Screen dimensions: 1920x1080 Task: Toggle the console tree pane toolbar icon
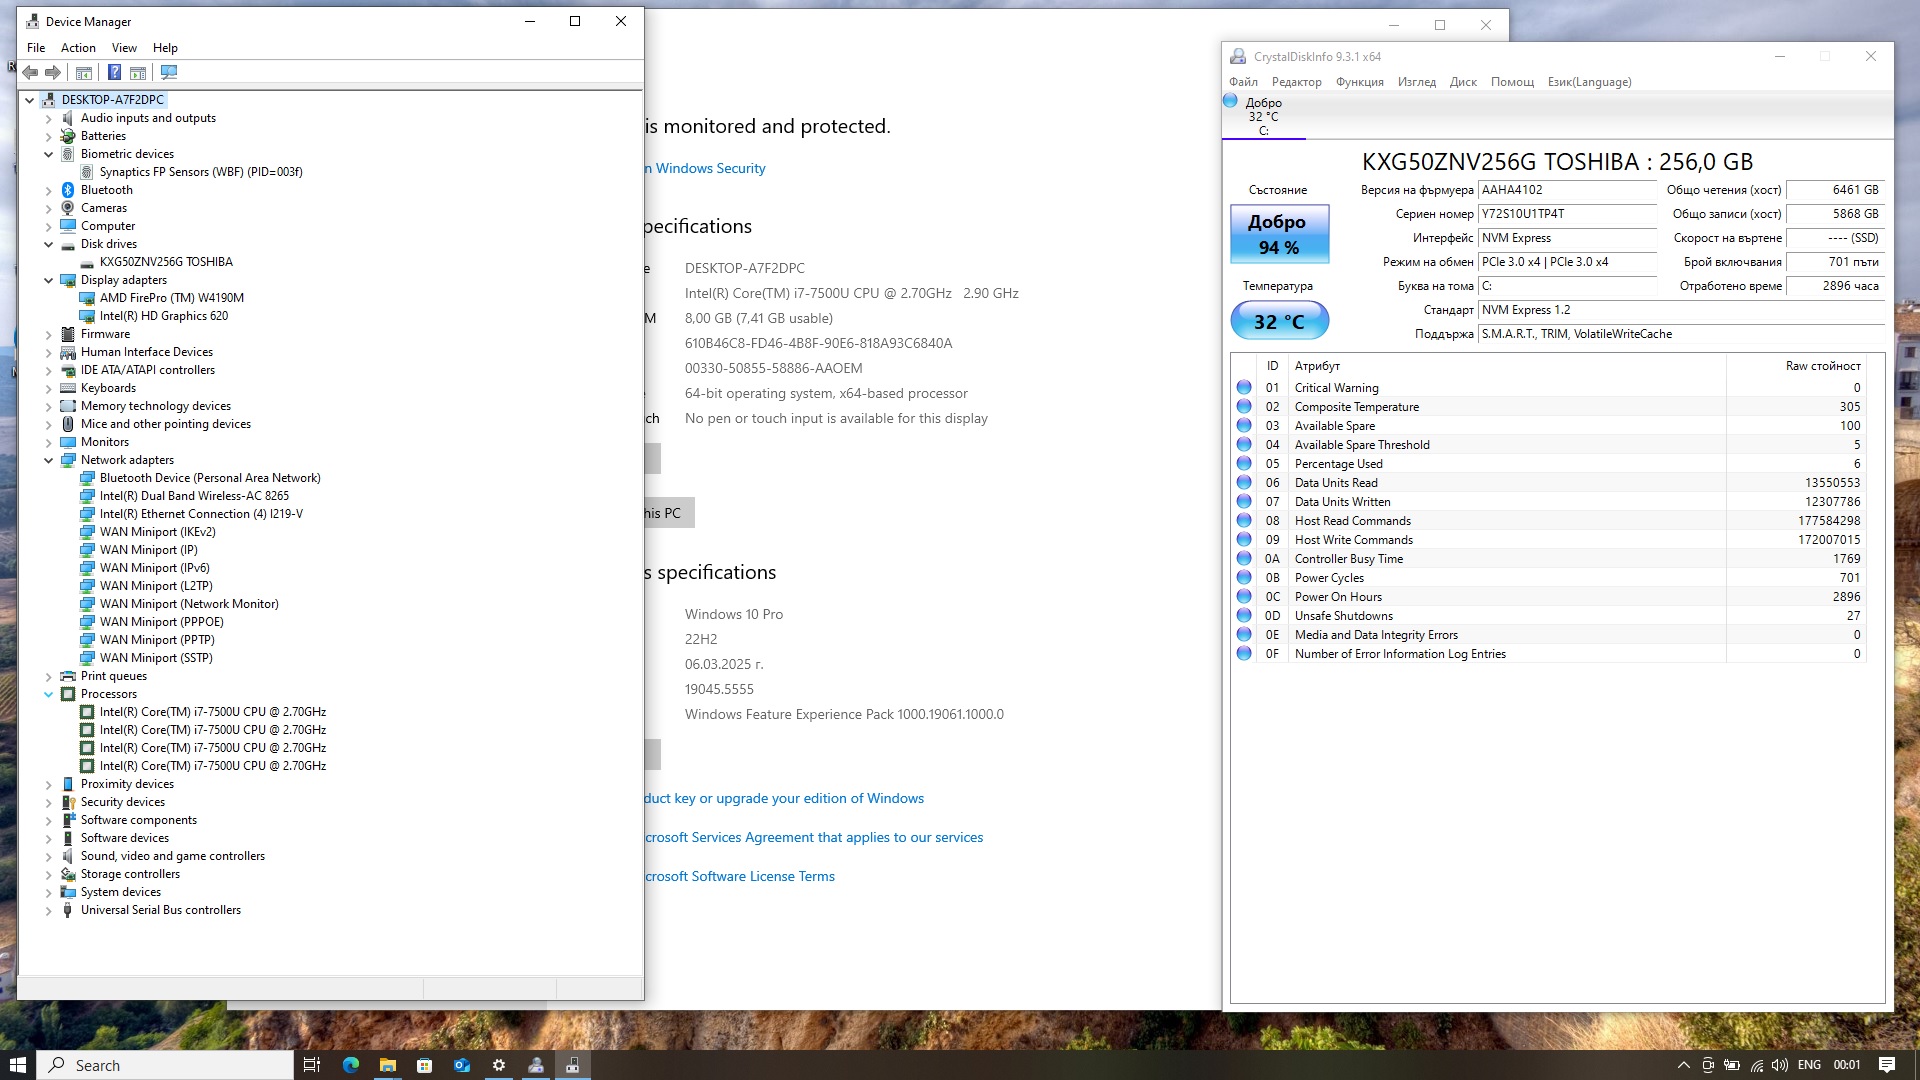pyautogui.click(x=84, y=72)
